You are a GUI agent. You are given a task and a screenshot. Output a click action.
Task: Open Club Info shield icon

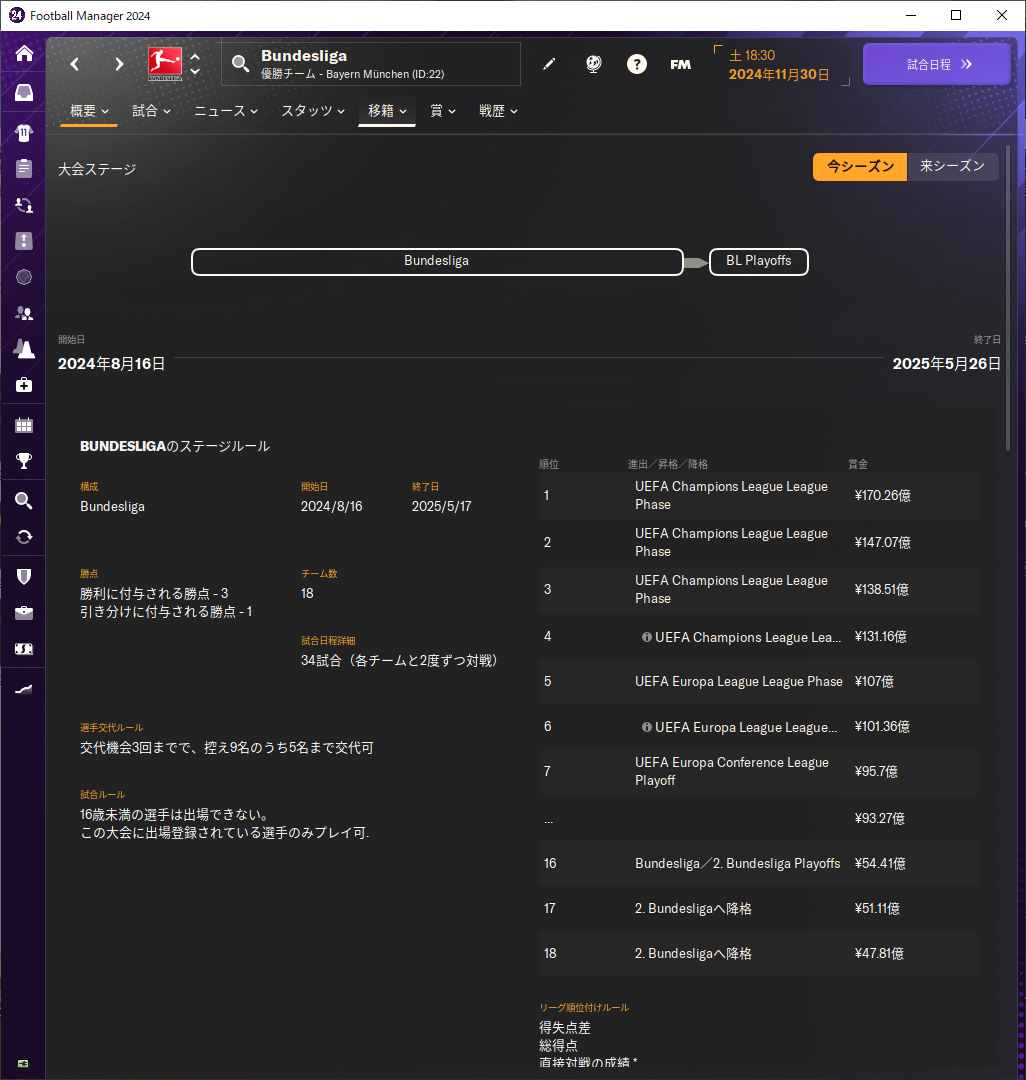[24, 577]
